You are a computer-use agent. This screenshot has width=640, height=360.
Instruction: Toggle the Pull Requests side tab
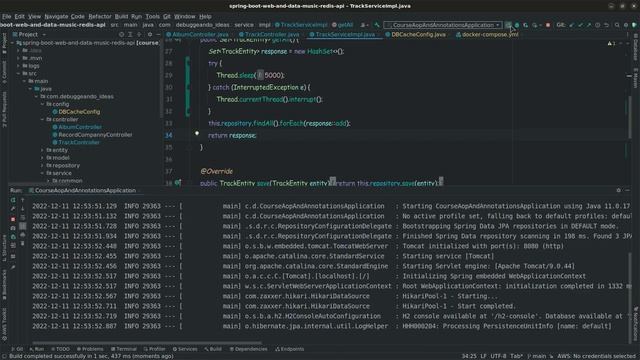point(4,109)
